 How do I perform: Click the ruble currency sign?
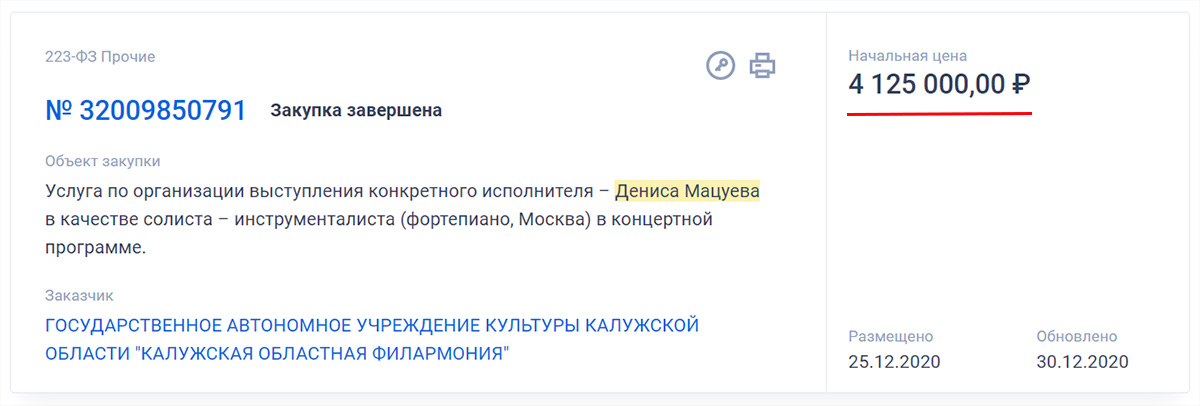1021,85
